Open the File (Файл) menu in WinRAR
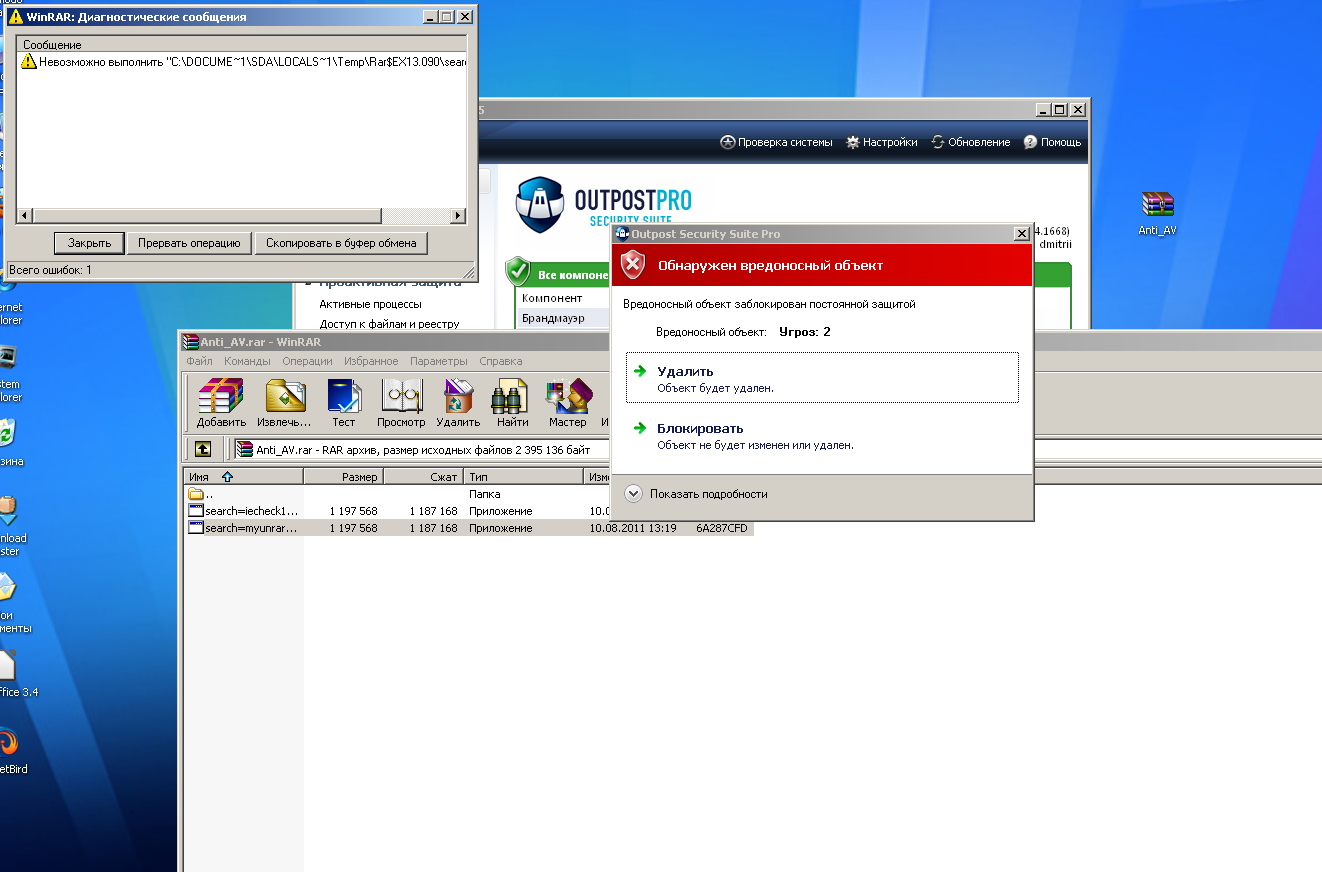Image resolution: width=1322 pixels, height=872 pixels. tap(199, 361)
